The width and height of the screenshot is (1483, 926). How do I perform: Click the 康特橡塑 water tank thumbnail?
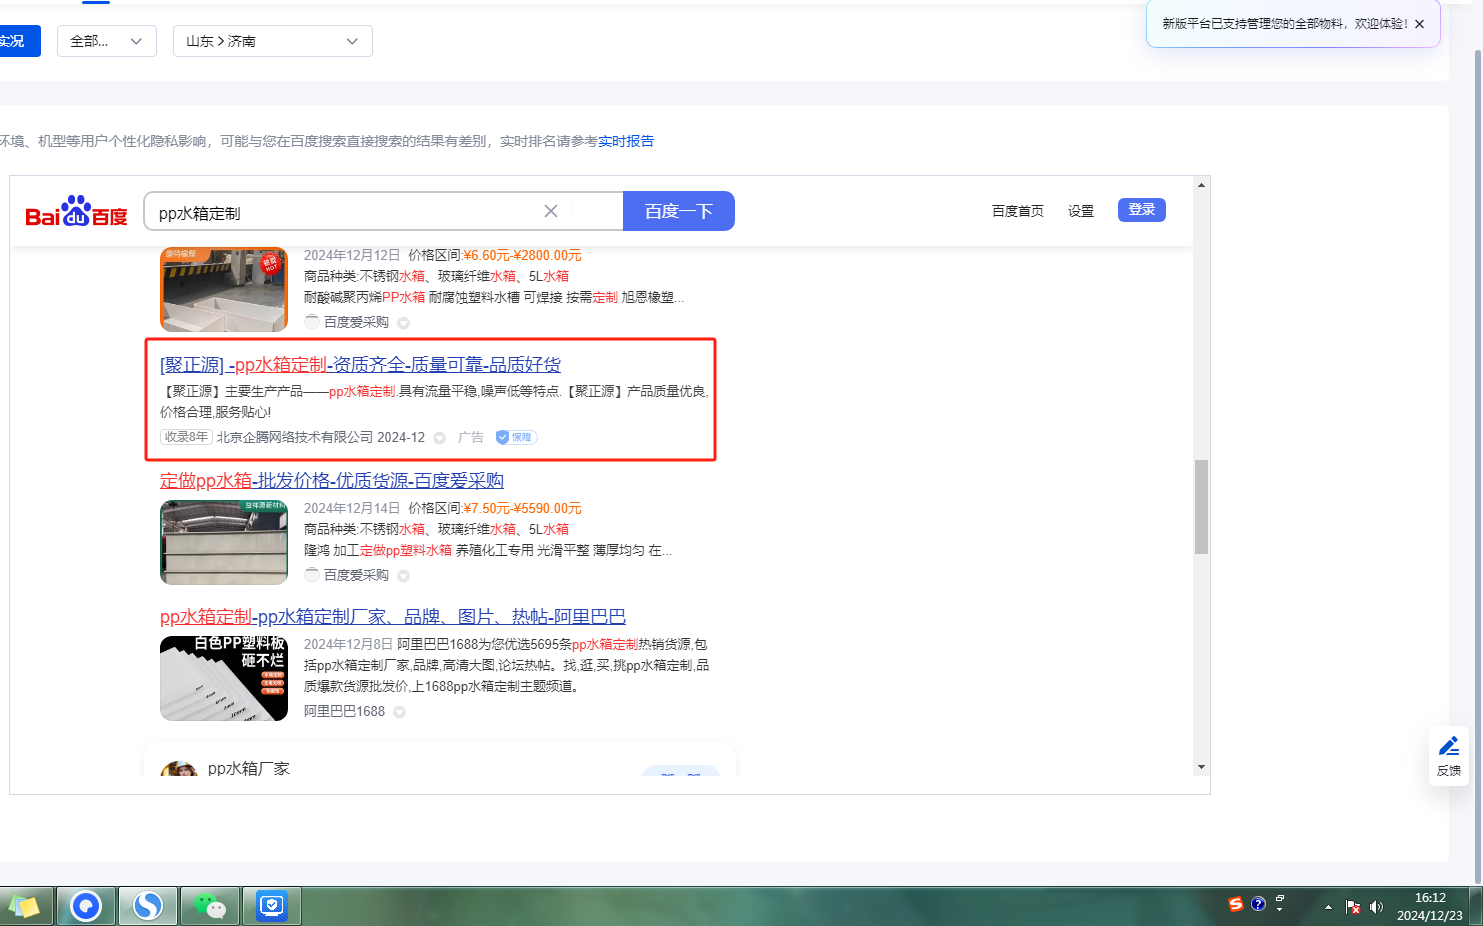pos(224,289)
